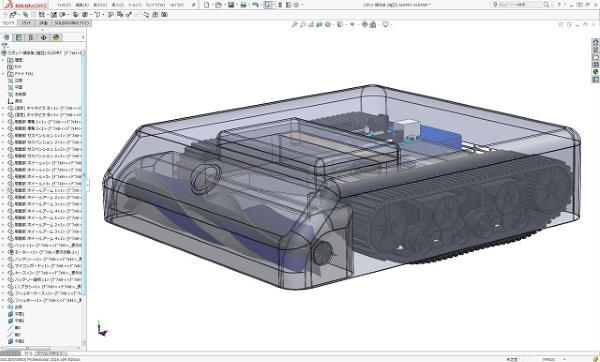Select the ケース<2> component in tree
The image size is (600, 362).
pyautogui.click(x=44, y=272)
